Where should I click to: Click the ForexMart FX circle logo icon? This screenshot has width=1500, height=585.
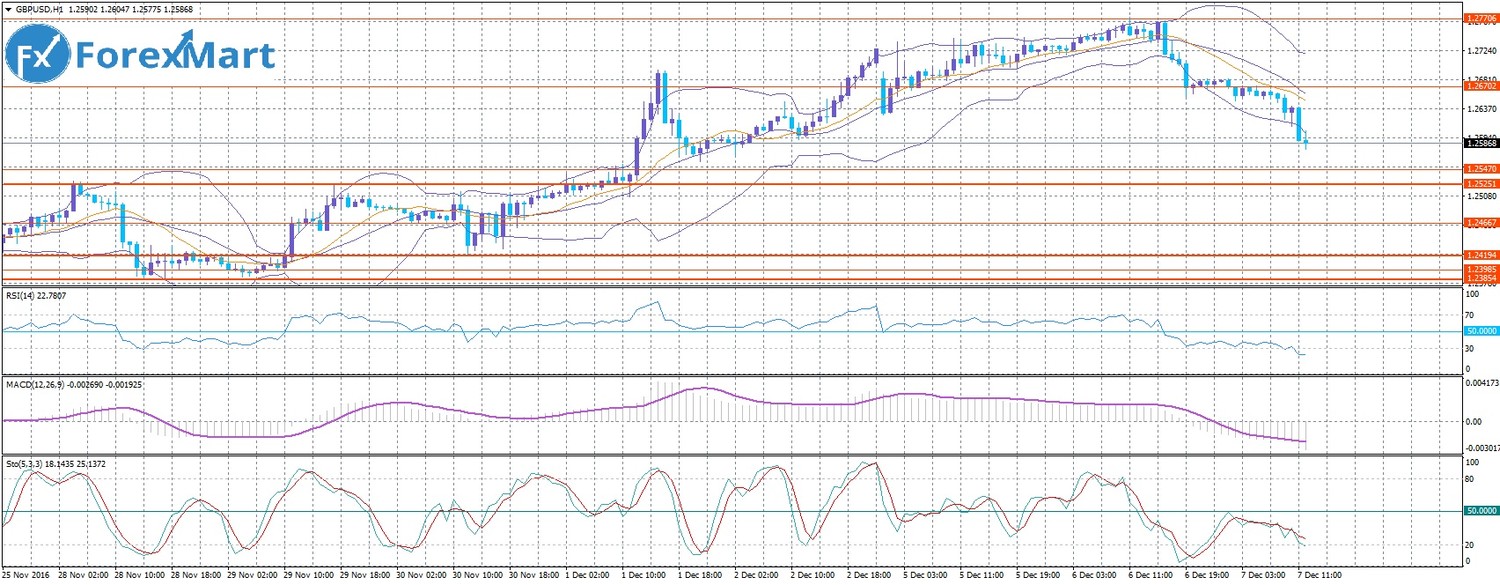point(38,56)
